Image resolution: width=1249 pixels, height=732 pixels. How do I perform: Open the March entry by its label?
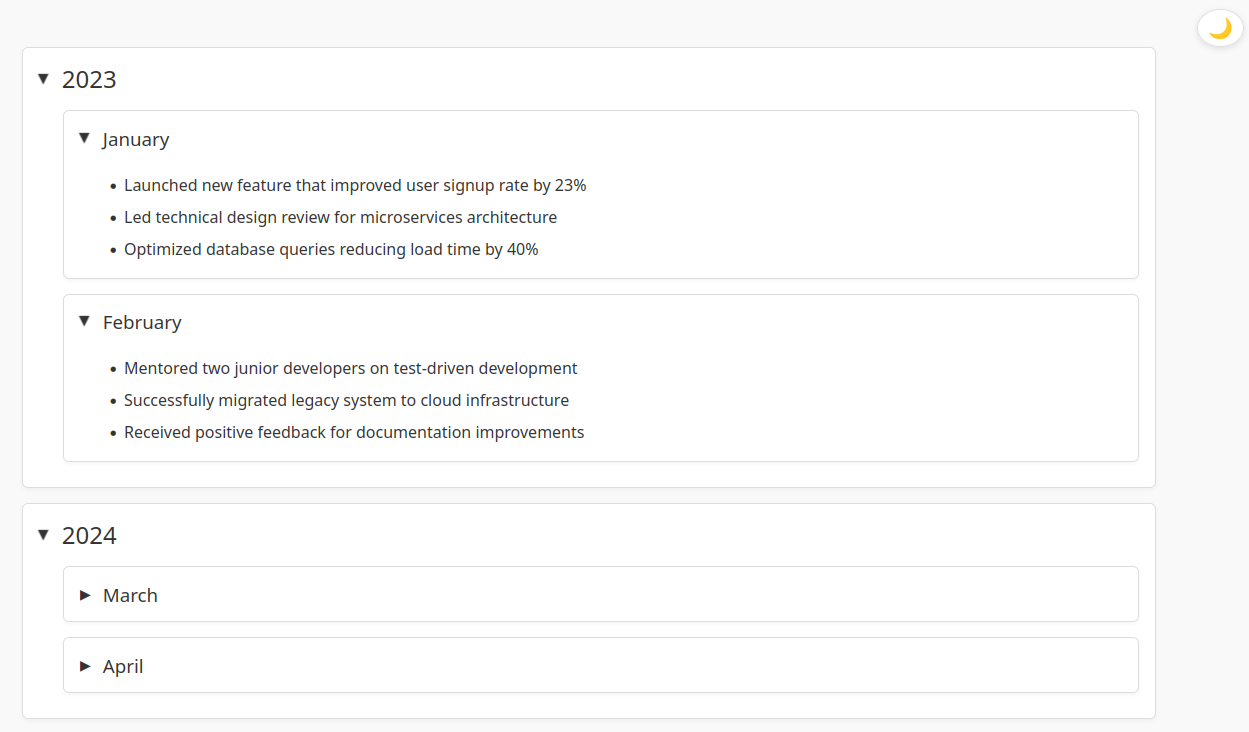130,596
